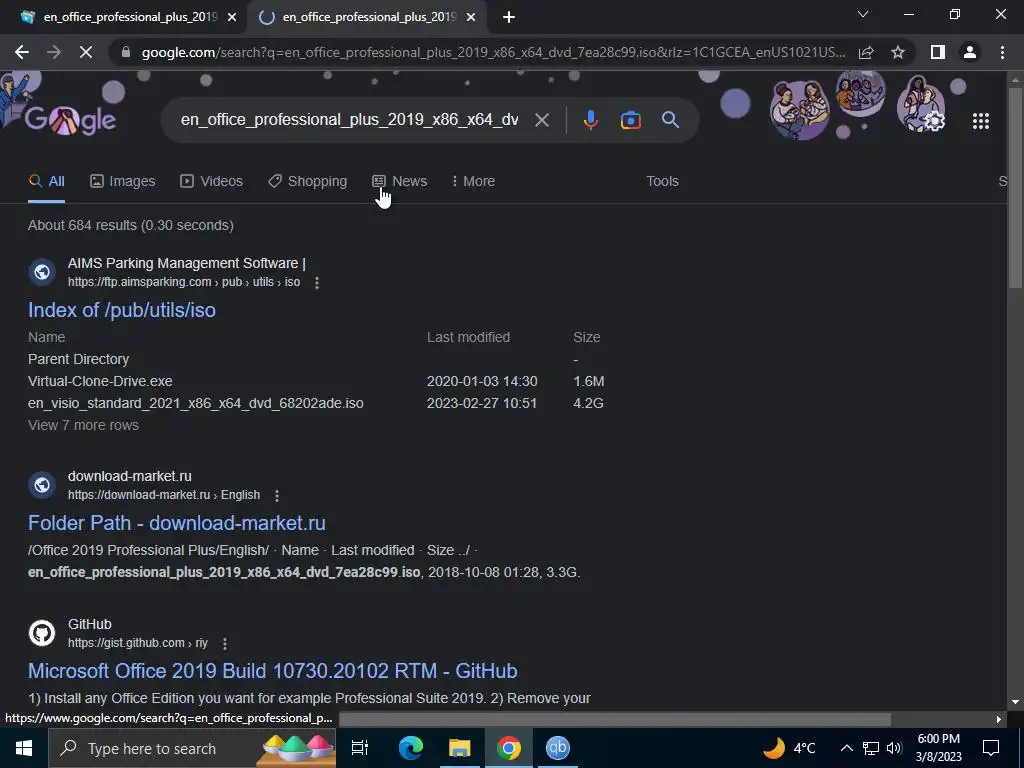Click the horizontal scrollbar thumb
Viewport: 1024px width, 768px height.
click(615, 719)
